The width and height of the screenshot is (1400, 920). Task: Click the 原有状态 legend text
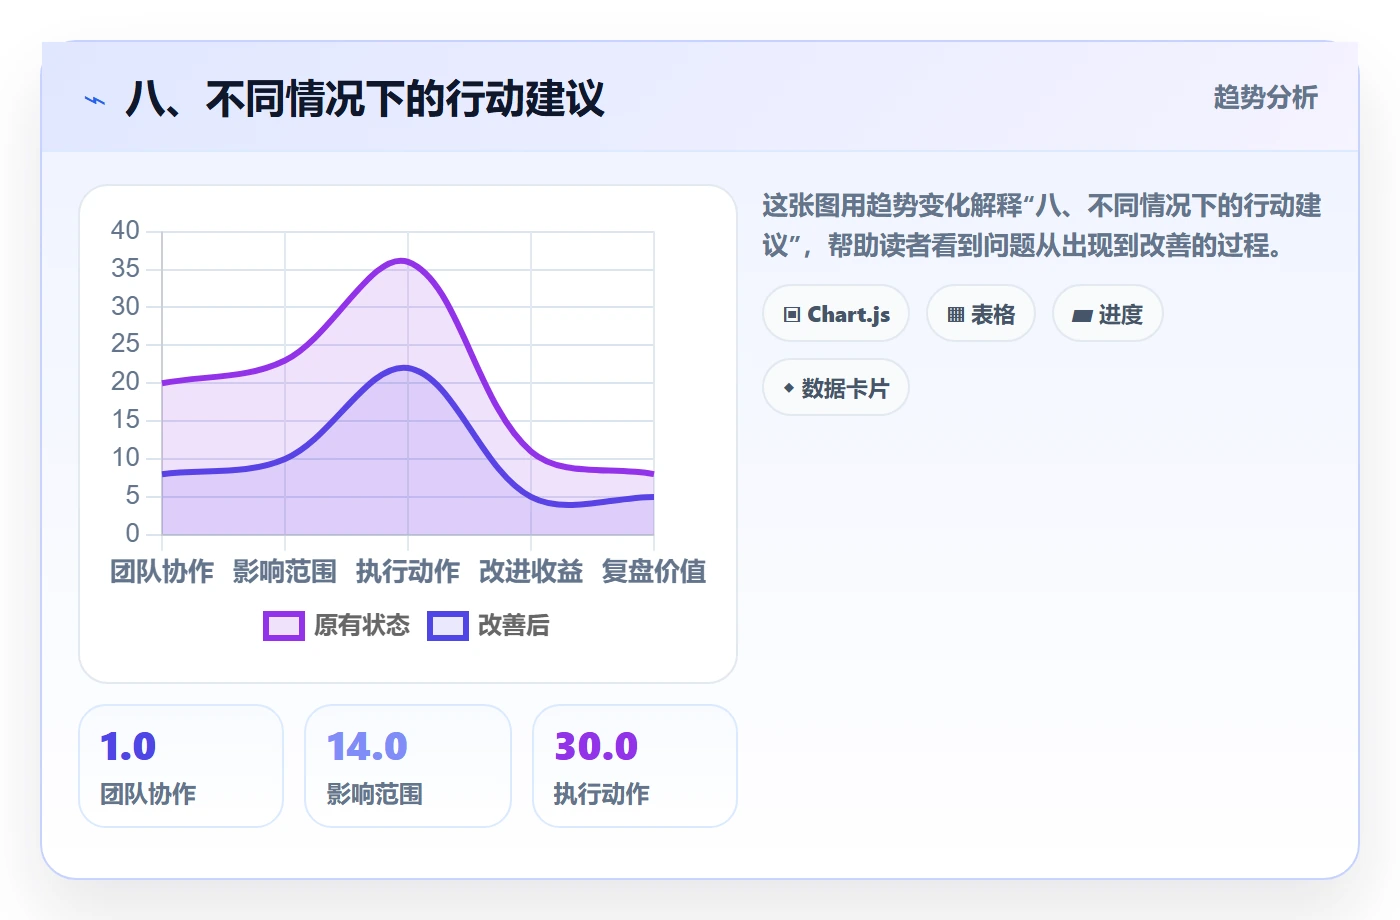coord(362,626)
